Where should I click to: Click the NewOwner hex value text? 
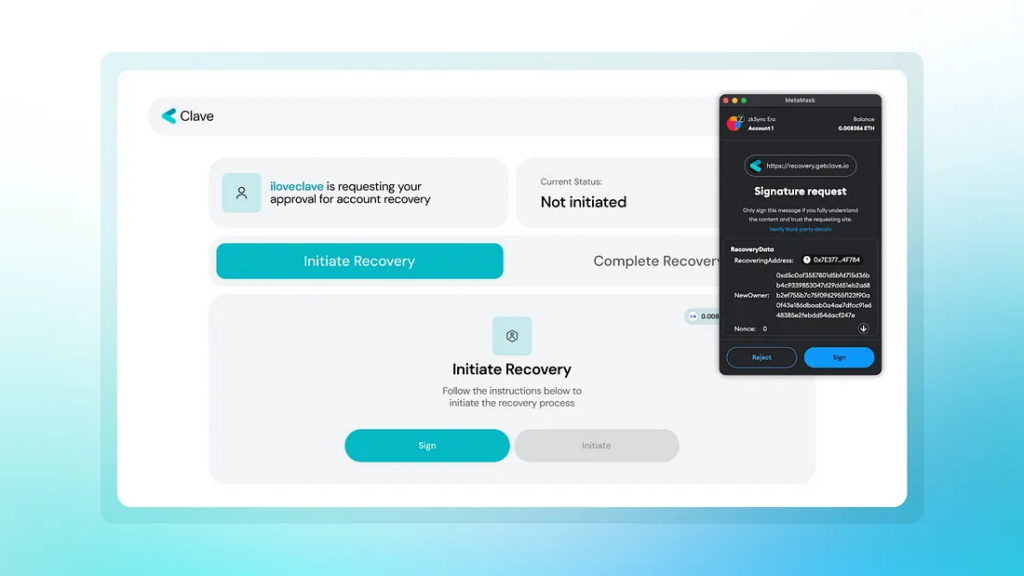point(823,295)
